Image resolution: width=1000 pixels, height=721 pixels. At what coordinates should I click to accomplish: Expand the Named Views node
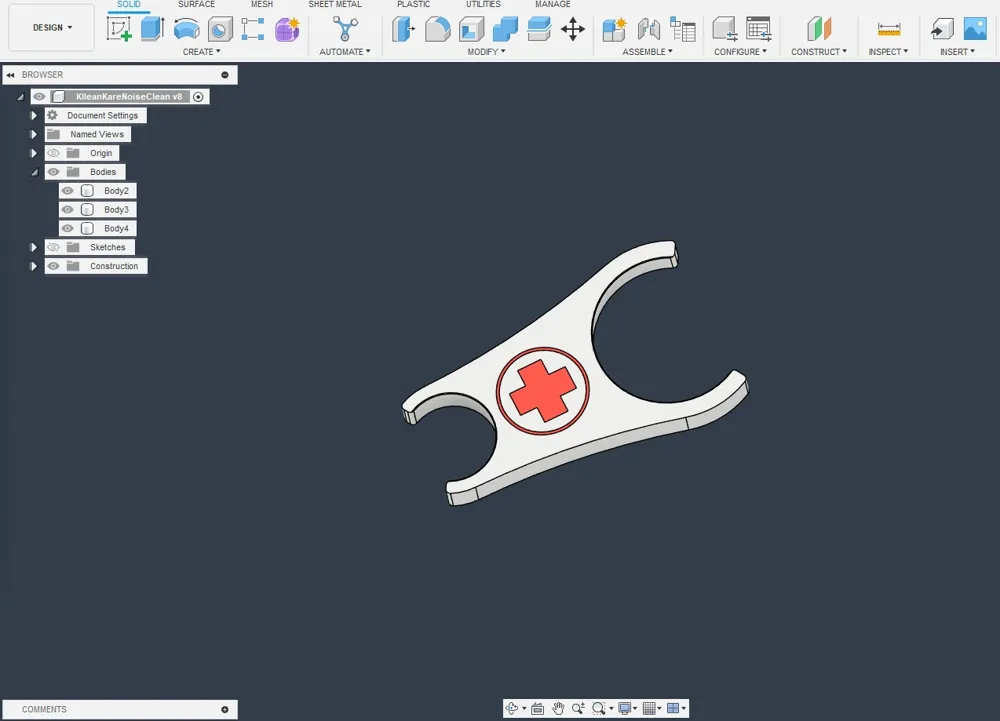click(x=34, y=135)
